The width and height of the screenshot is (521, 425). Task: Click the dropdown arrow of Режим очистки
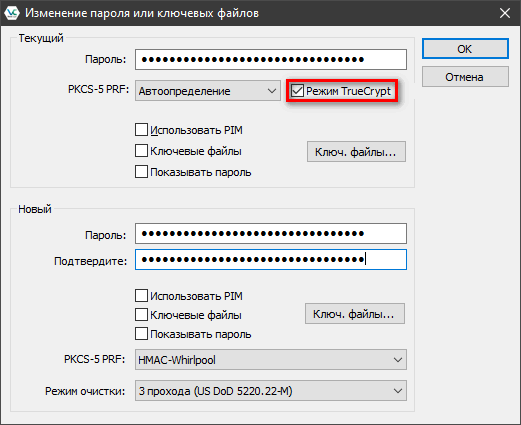[398, 391]
